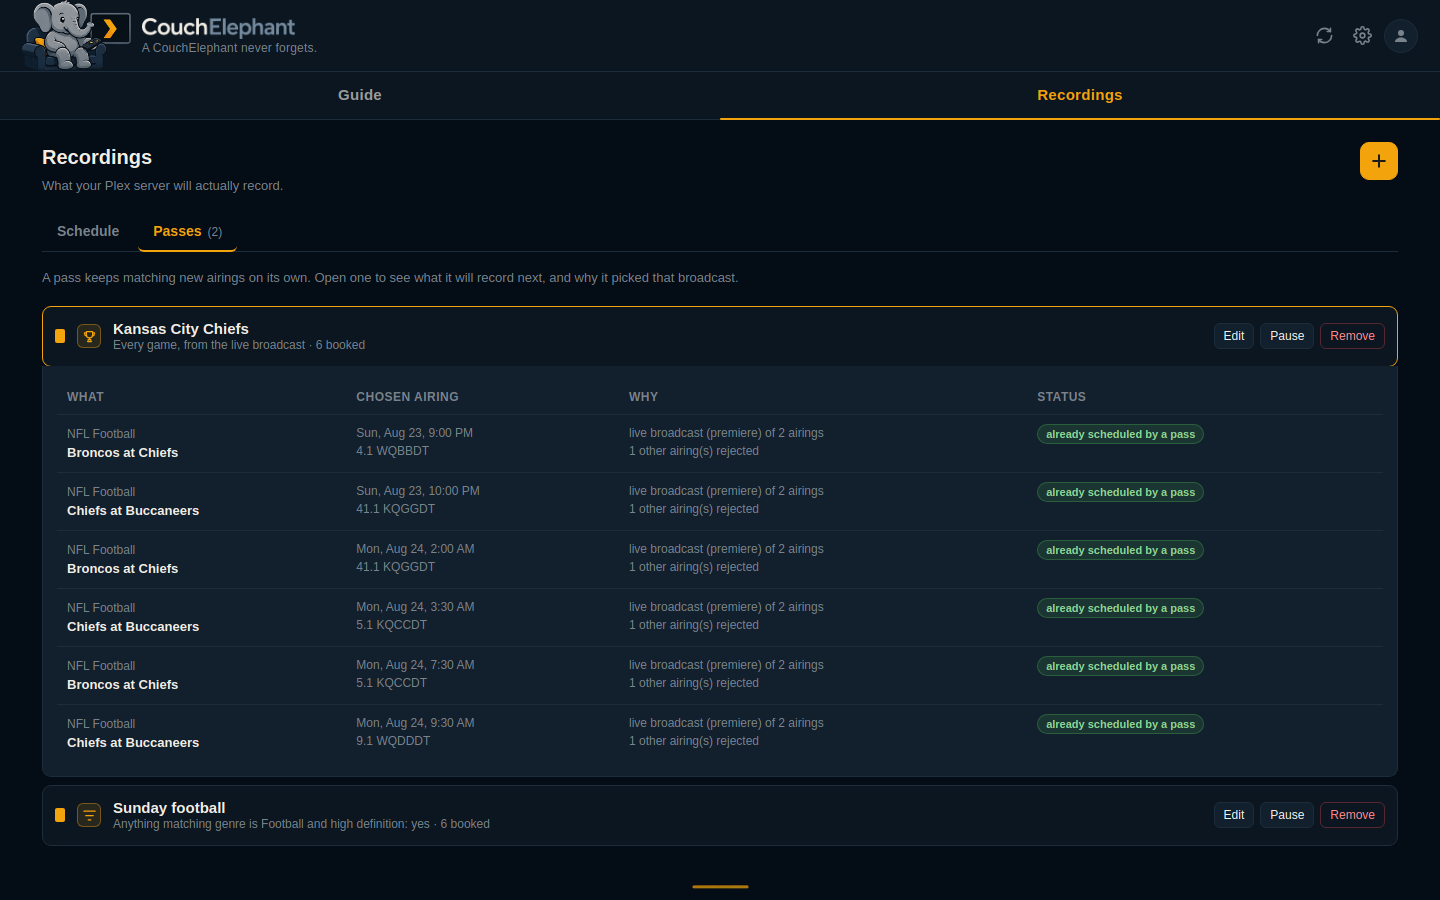Click the orange marker on Kansas City Chiefs pass

60,336
